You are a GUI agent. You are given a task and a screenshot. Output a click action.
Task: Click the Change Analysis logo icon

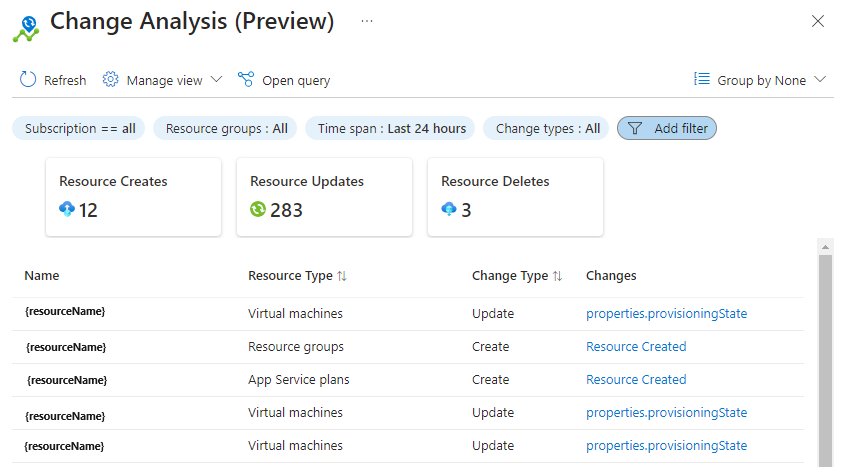(x=26, y=29)
